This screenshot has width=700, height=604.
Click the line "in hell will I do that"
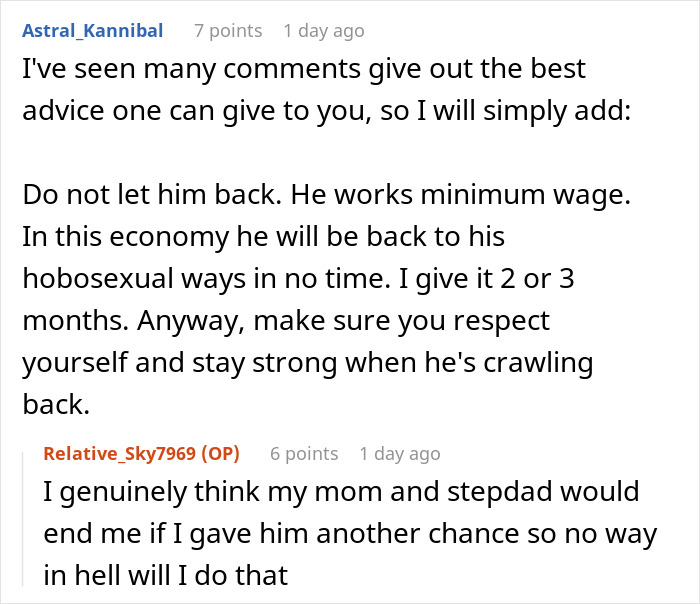pyautogui.click(x=165, y=575)
